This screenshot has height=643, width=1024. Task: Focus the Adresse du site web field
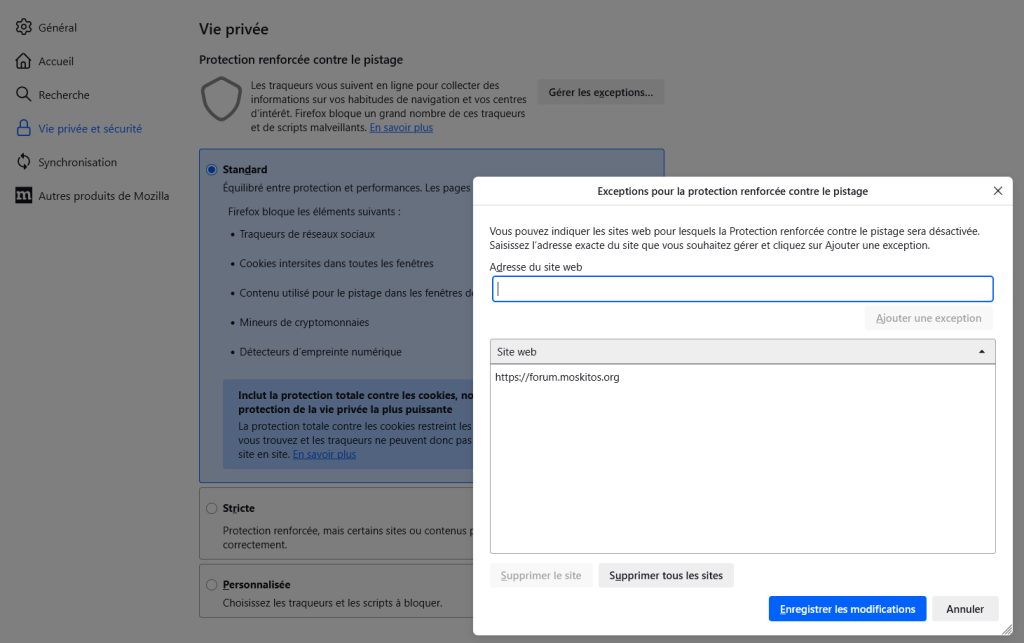742,289
